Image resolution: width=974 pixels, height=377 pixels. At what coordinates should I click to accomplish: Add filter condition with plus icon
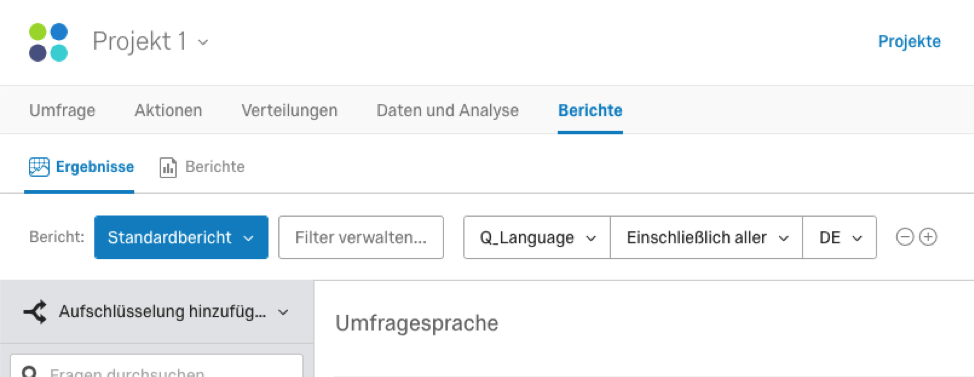928,237
